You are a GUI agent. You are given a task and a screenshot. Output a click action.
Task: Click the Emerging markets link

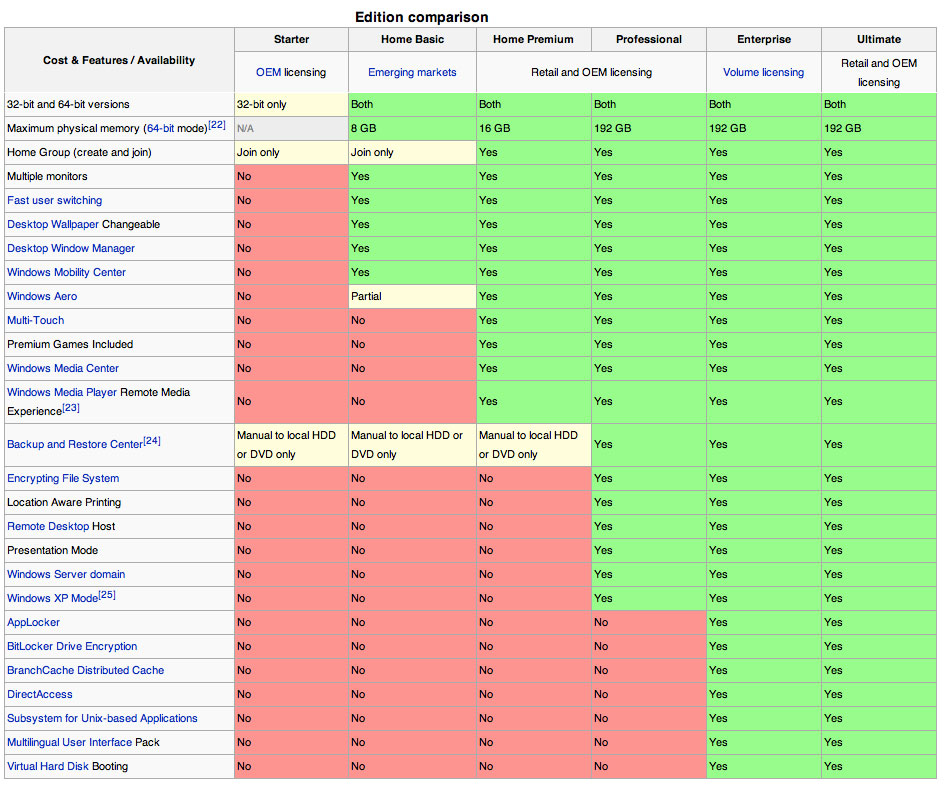[x=412, y=72]
